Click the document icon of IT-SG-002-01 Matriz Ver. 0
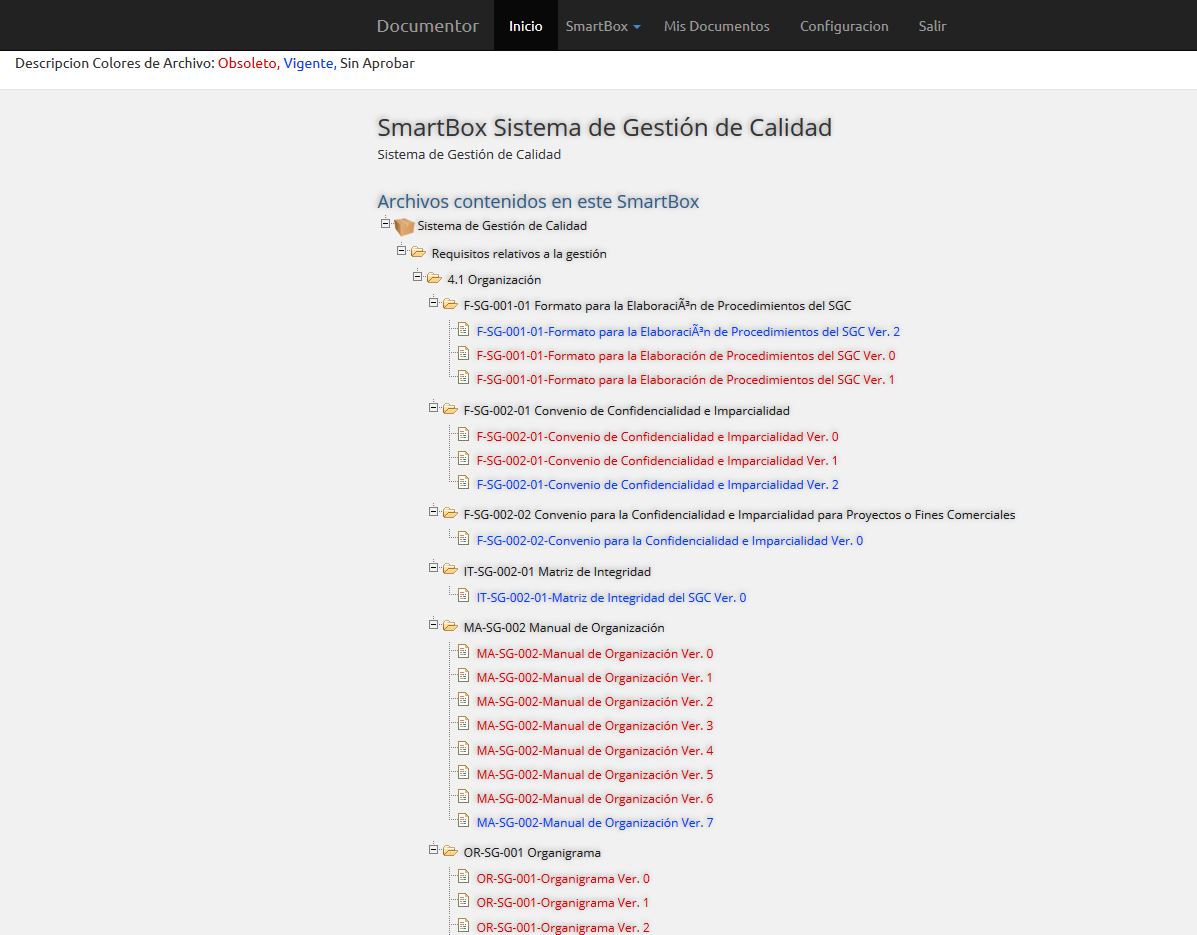Image resolution: width=1197 pixels, height=935 pixels. pos(463,596)
